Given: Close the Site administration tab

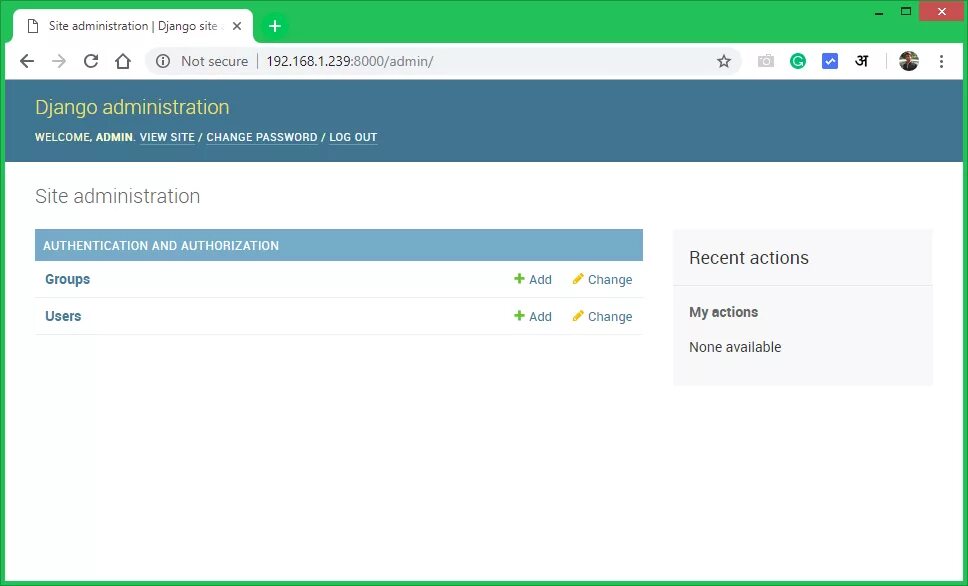Looking at the screenshot, I should pos(237,26).
